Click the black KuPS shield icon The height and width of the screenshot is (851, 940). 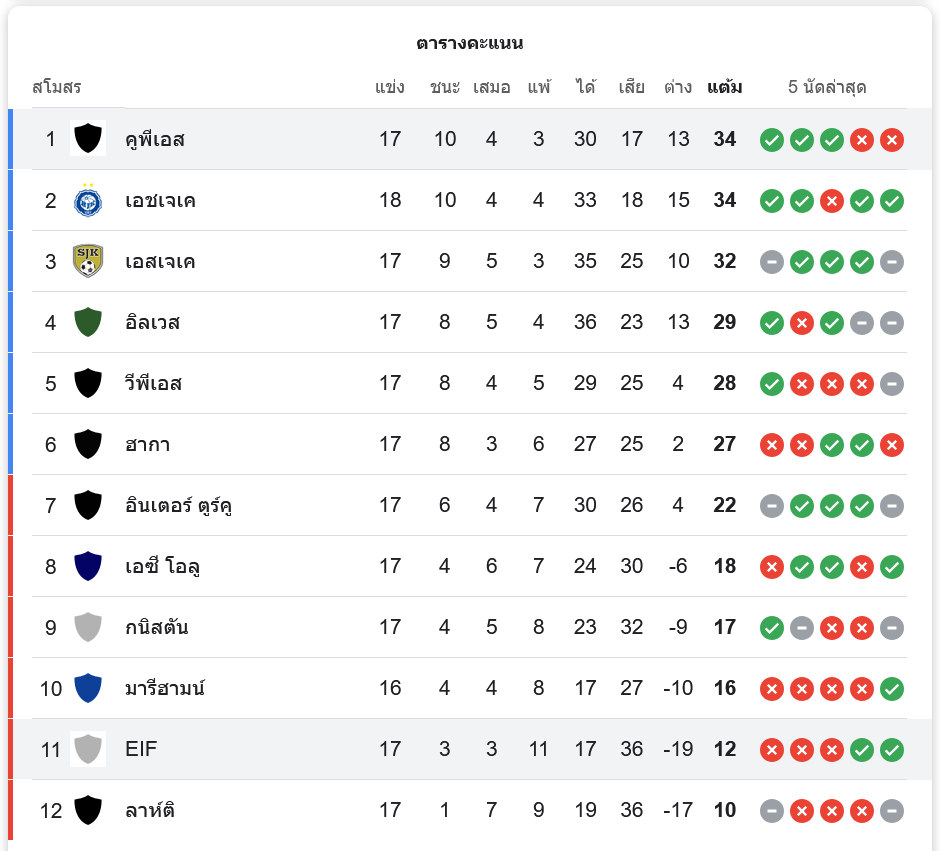(88, 139)
